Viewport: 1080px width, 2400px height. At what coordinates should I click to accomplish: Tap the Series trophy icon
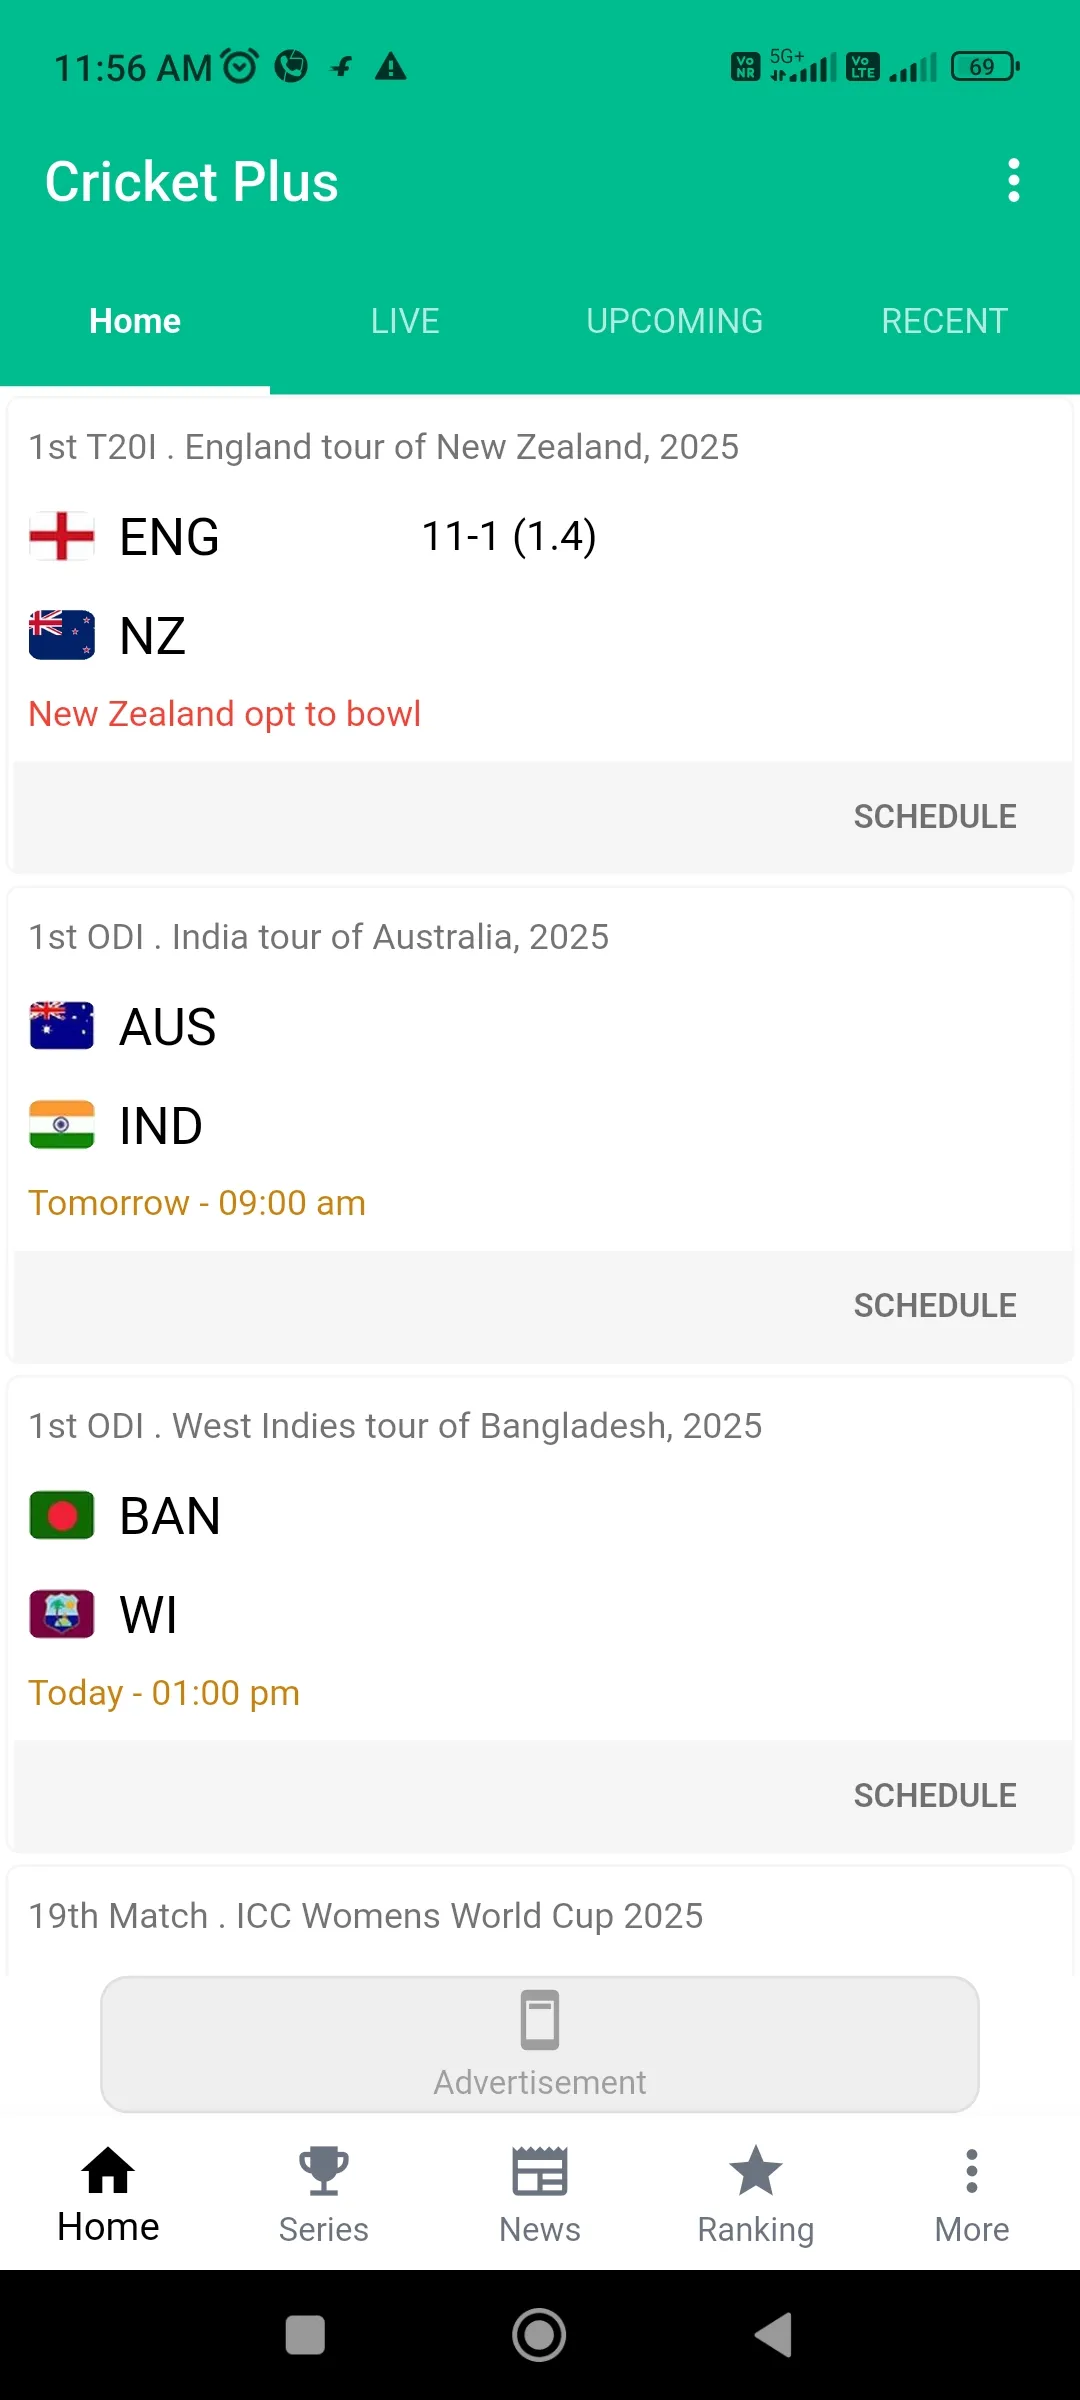323,2172
